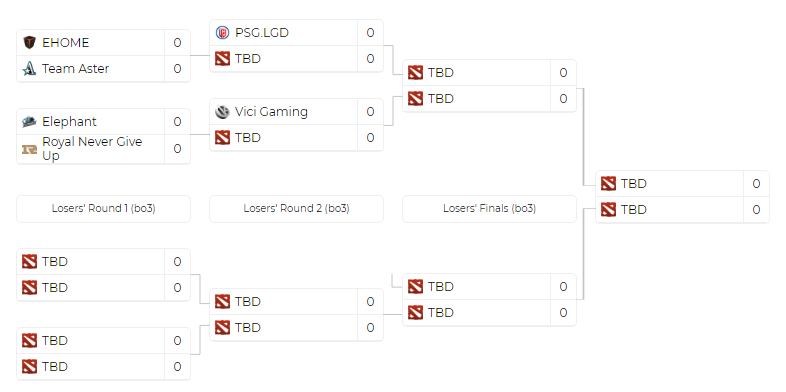This screenshot has height=392, width=786.
Task: Click the Losers' Round 2 (bo3) header
Action: [296, 209]
